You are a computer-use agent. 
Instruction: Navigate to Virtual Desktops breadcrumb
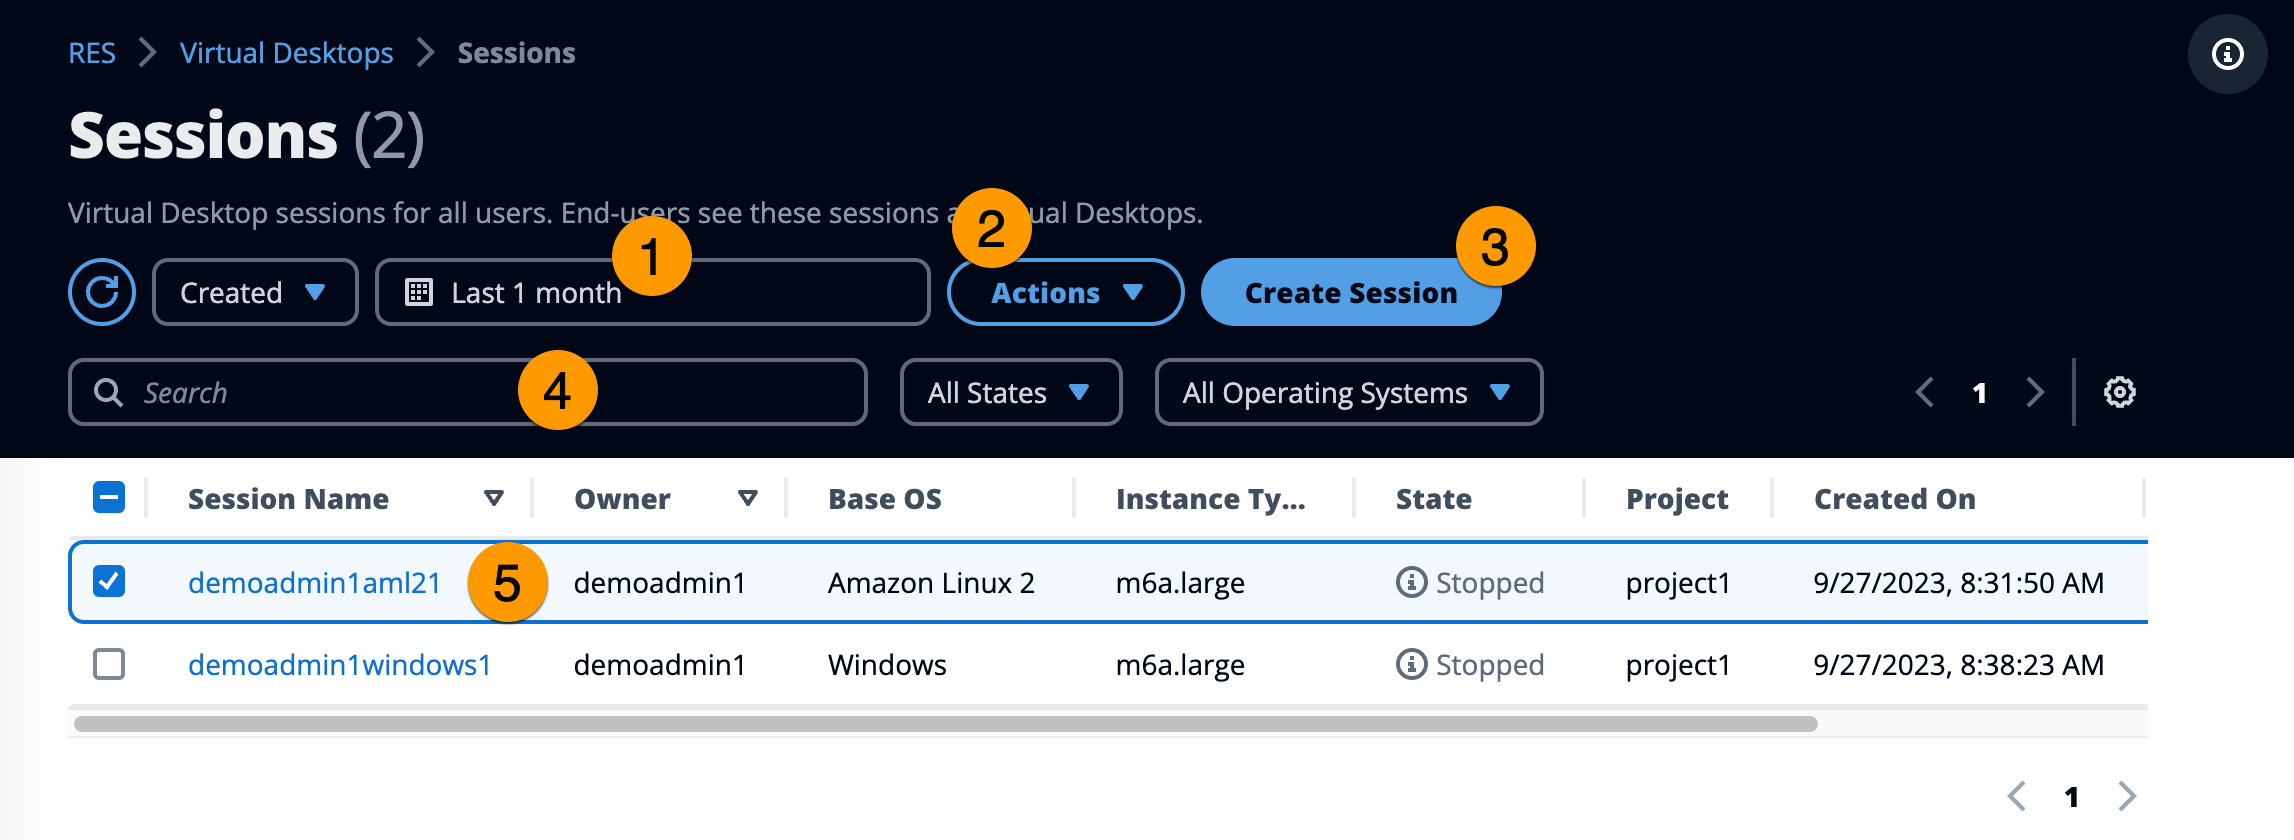[x=286, y=53]
